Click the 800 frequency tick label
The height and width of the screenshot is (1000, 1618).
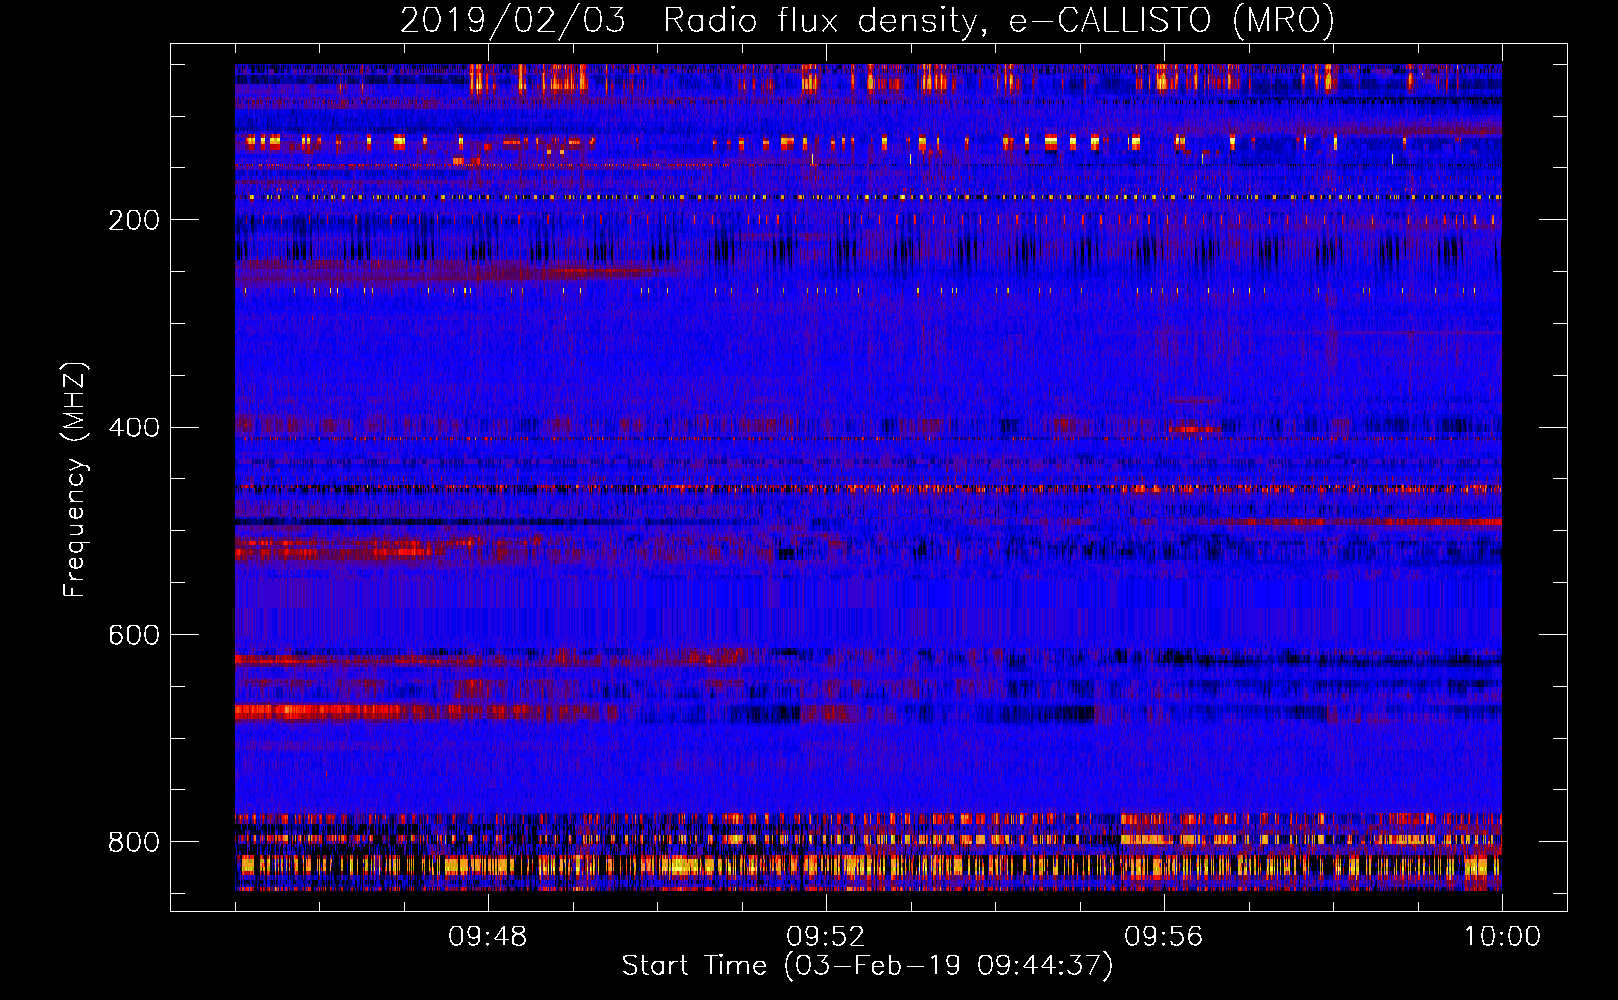point(134,842)
